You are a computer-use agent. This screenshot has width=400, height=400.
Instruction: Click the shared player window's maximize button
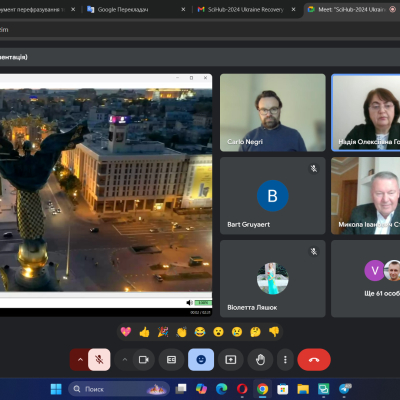coord(191,78)
